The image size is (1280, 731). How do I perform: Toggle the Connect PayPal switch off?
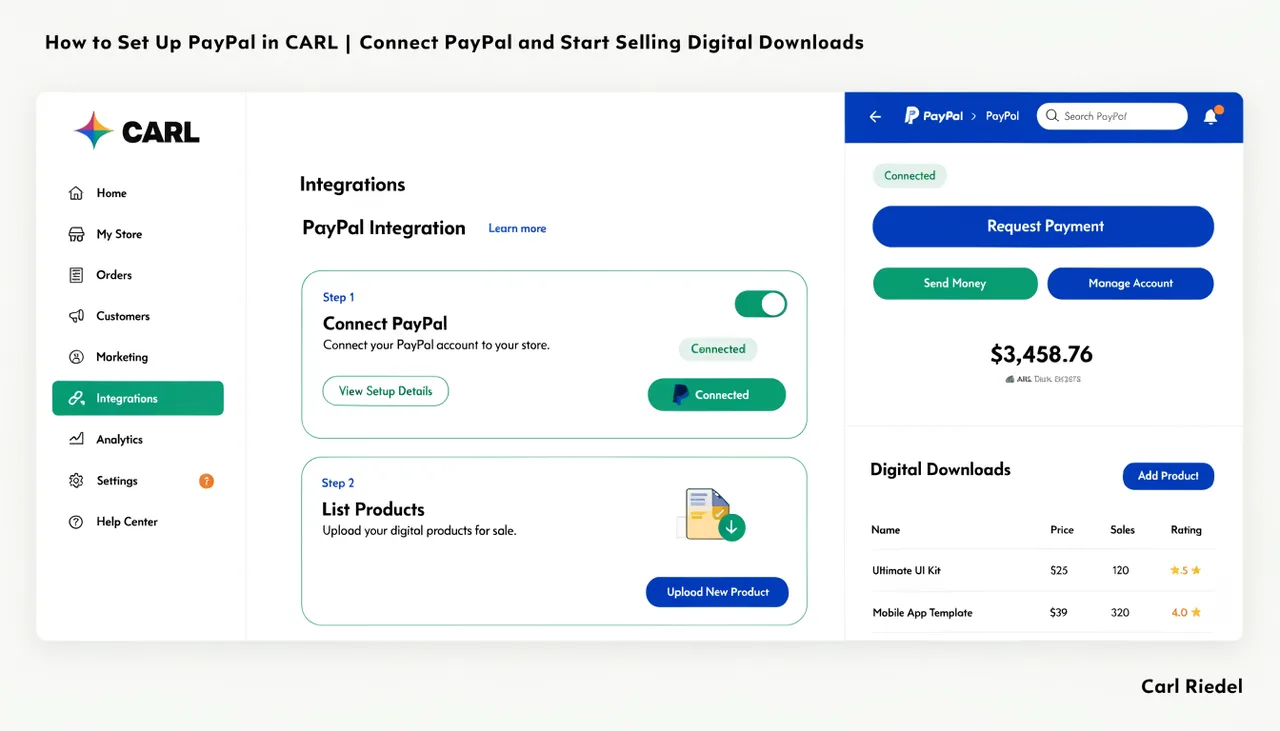(761, 304)
